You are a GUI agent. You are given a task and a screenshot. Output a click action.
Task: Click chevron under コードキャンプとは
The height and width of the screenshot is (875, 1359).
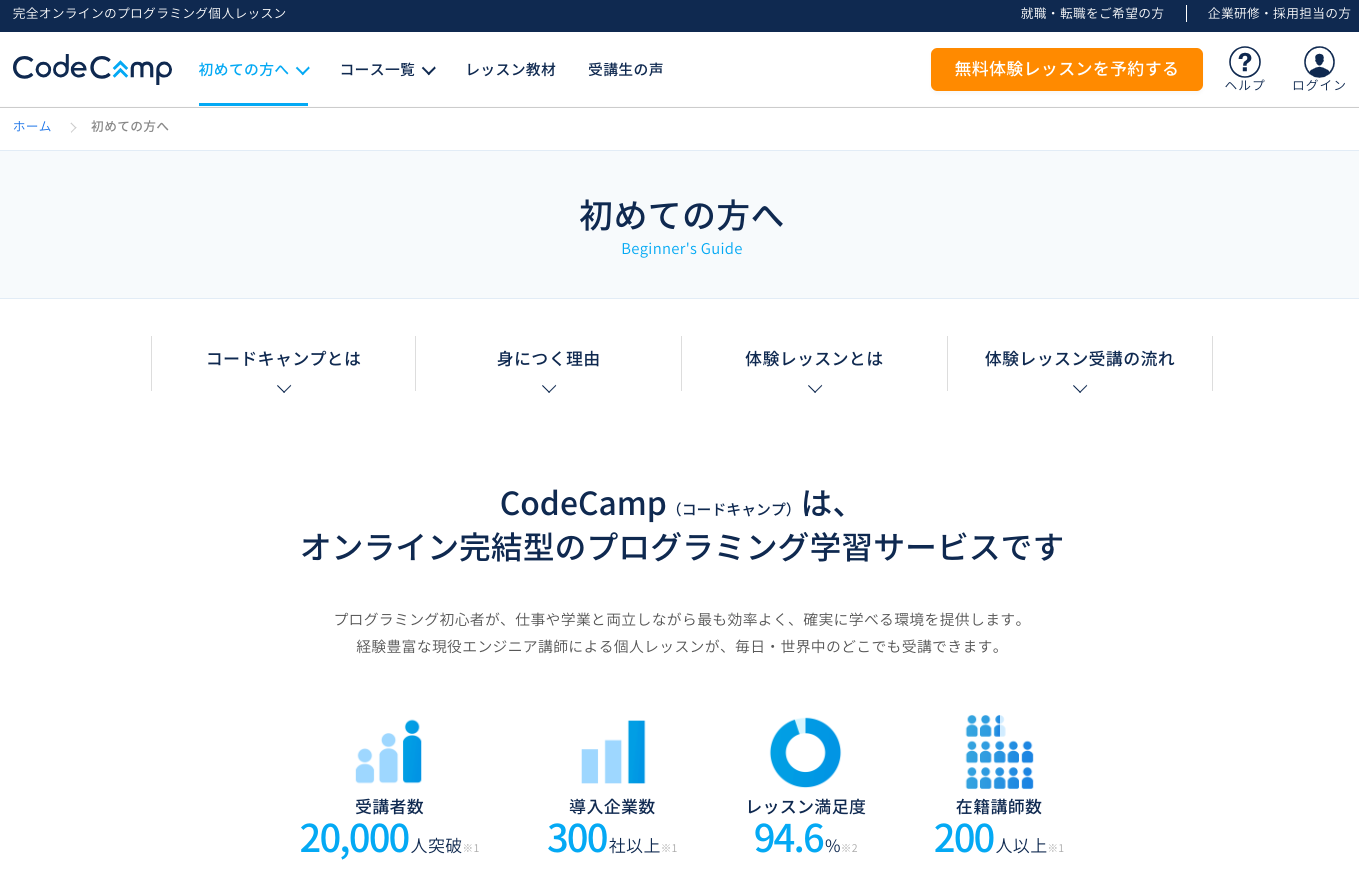(x=284, y=389)
